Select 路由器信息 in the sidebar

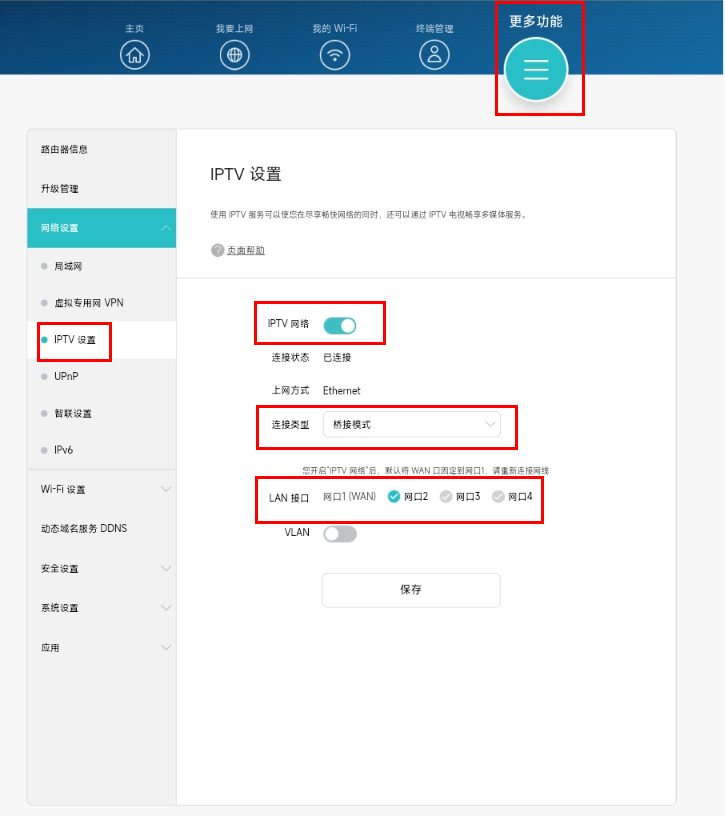pyautogui.click(x=65, y=149)
